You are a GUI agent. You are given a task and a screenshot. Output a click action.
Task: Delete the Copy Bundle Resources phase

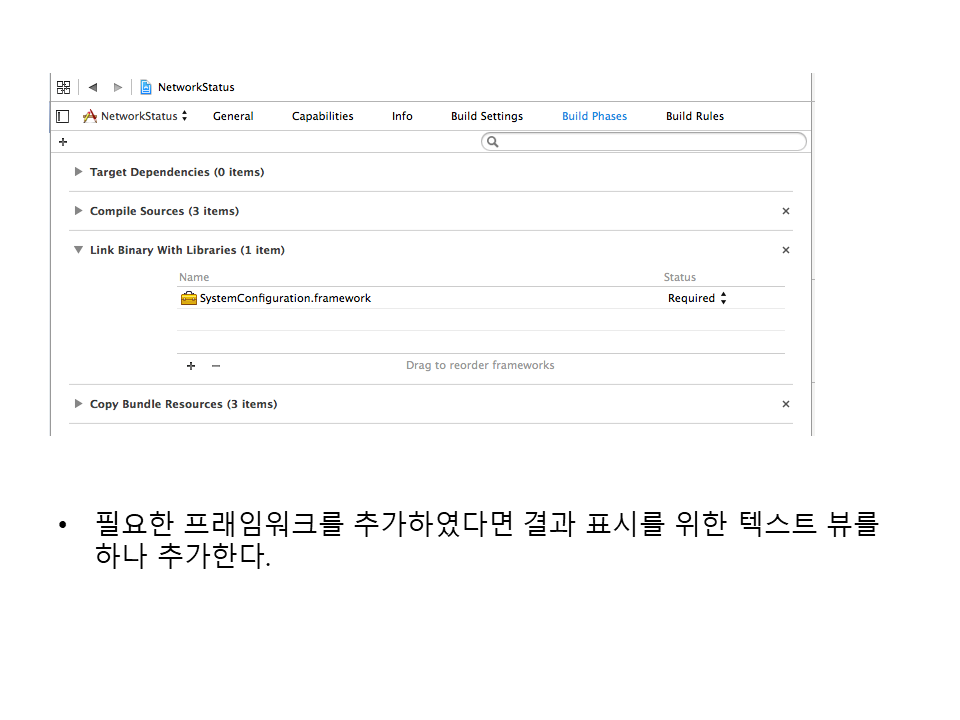(x=785, y=404)
